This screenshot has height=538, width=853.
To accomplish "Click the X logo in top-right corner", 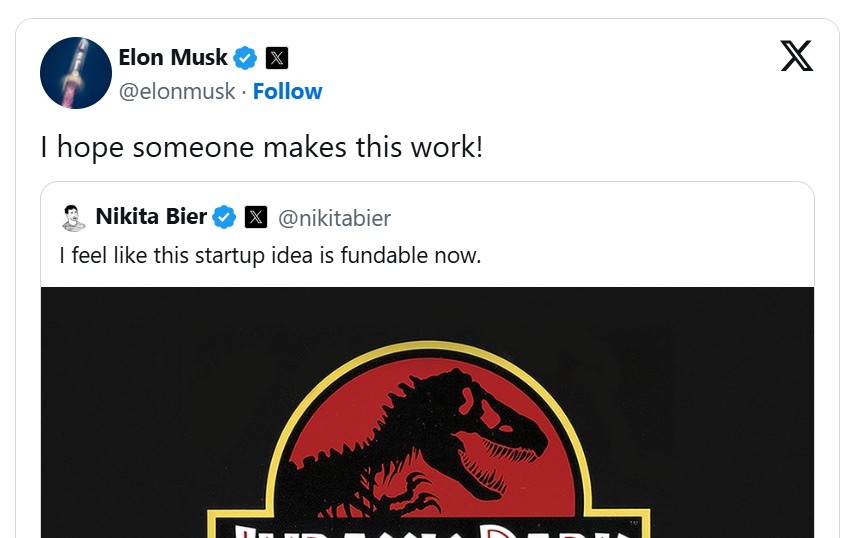I will [x=796, y=56].
